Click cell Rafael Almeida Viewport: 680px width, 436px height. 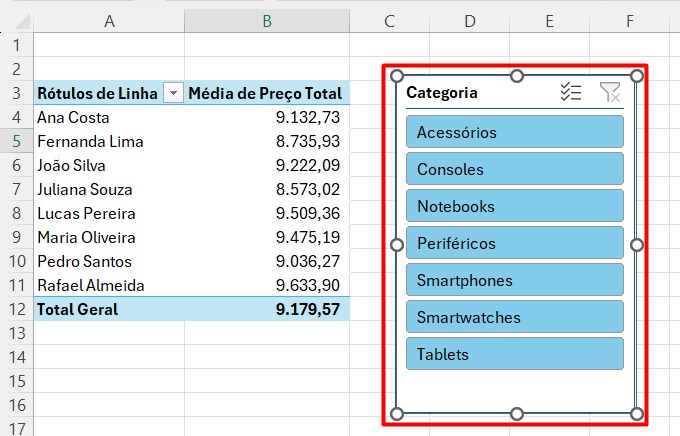(x=109, y=285)
